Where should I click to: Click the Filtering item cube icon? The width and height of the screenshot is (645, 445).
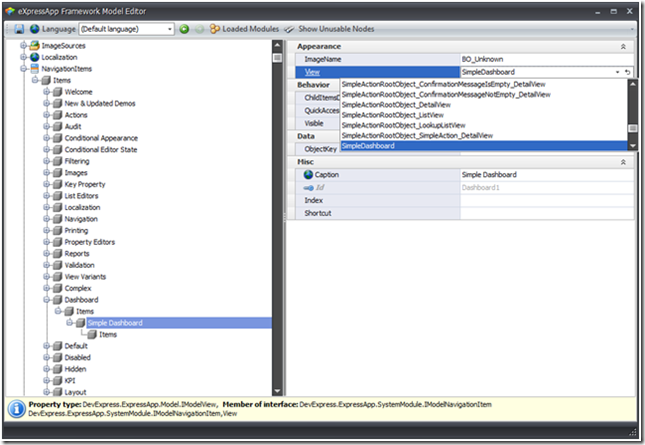[x=58, y=161]
